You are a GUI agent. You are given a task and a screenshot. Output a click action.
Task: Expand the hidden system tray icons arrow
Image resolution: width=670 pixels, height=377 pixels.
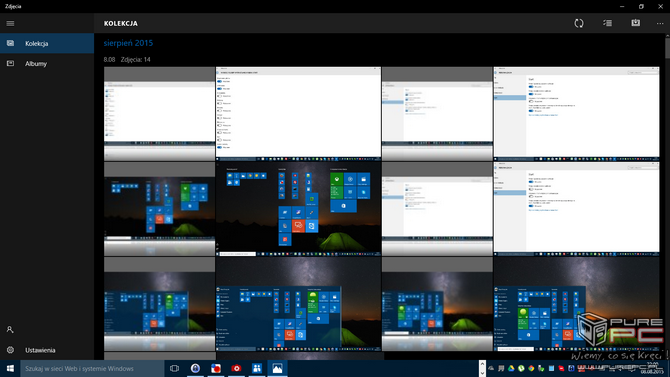(482, 368)
